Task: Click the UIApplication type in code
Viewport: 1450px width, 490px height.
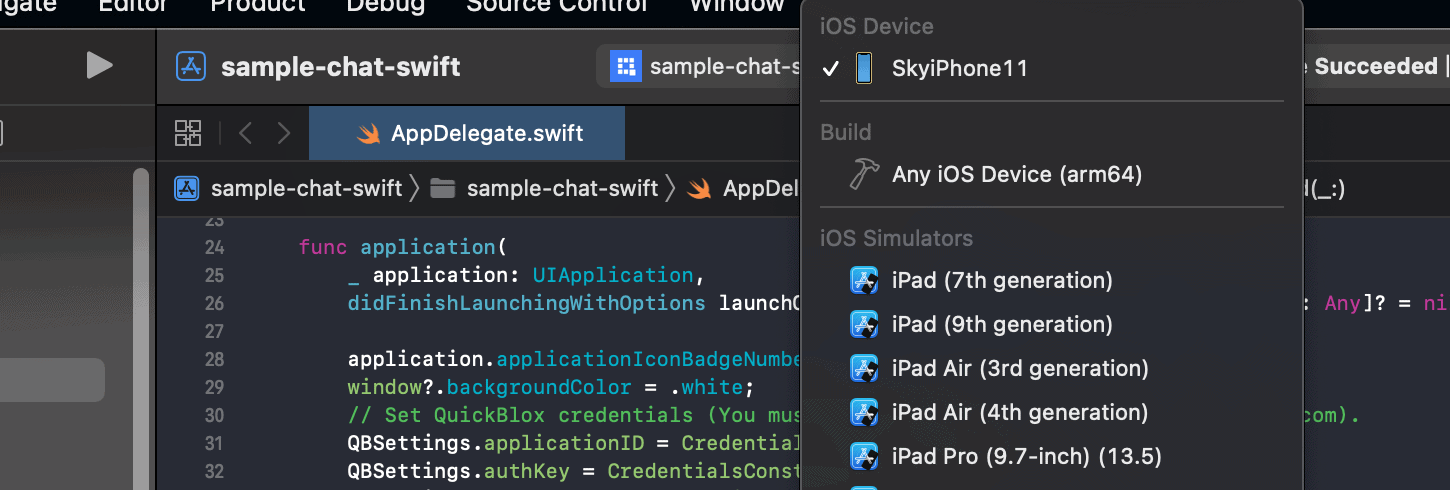Action: [x=613, y=275]
